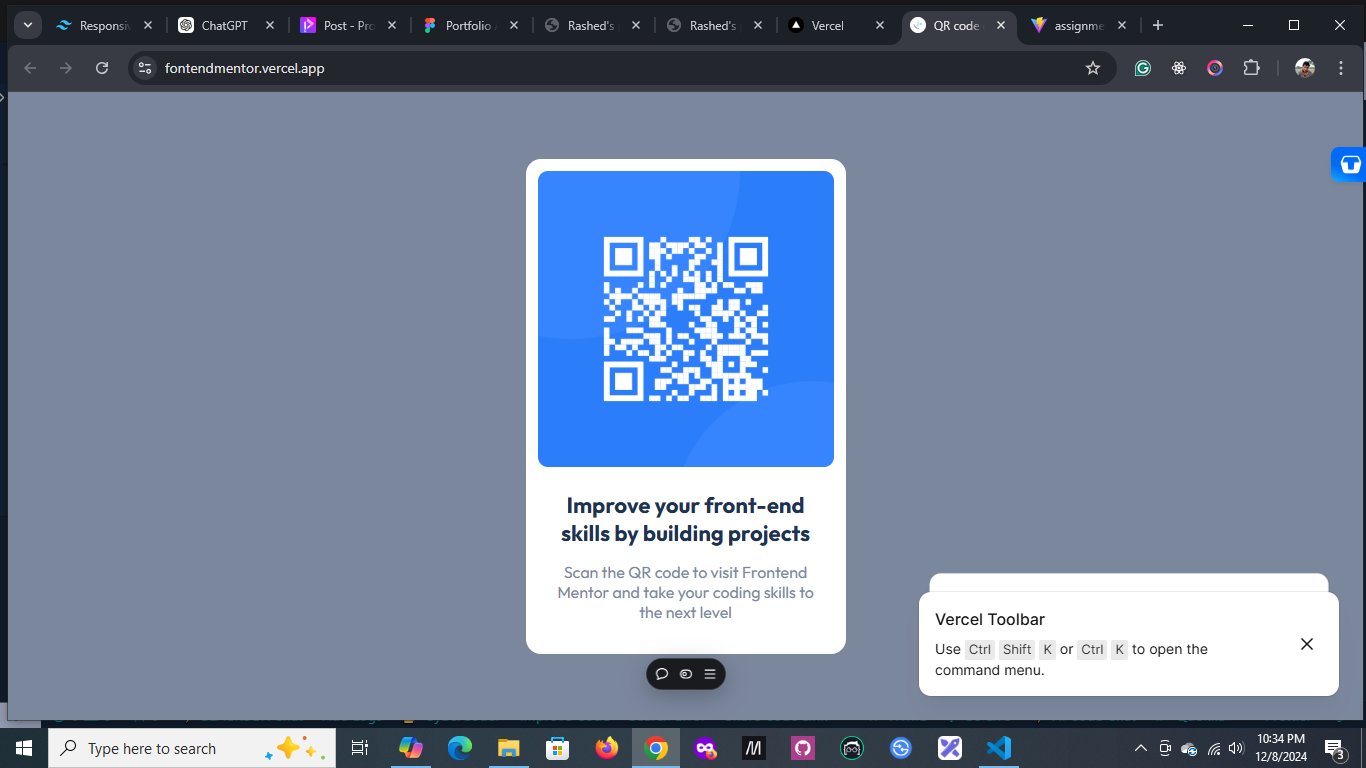Open the Vercel toolbar hamburger menu
Viewport: 1366px width, 768px height.
pyautogui.click(x=710, y=674)
